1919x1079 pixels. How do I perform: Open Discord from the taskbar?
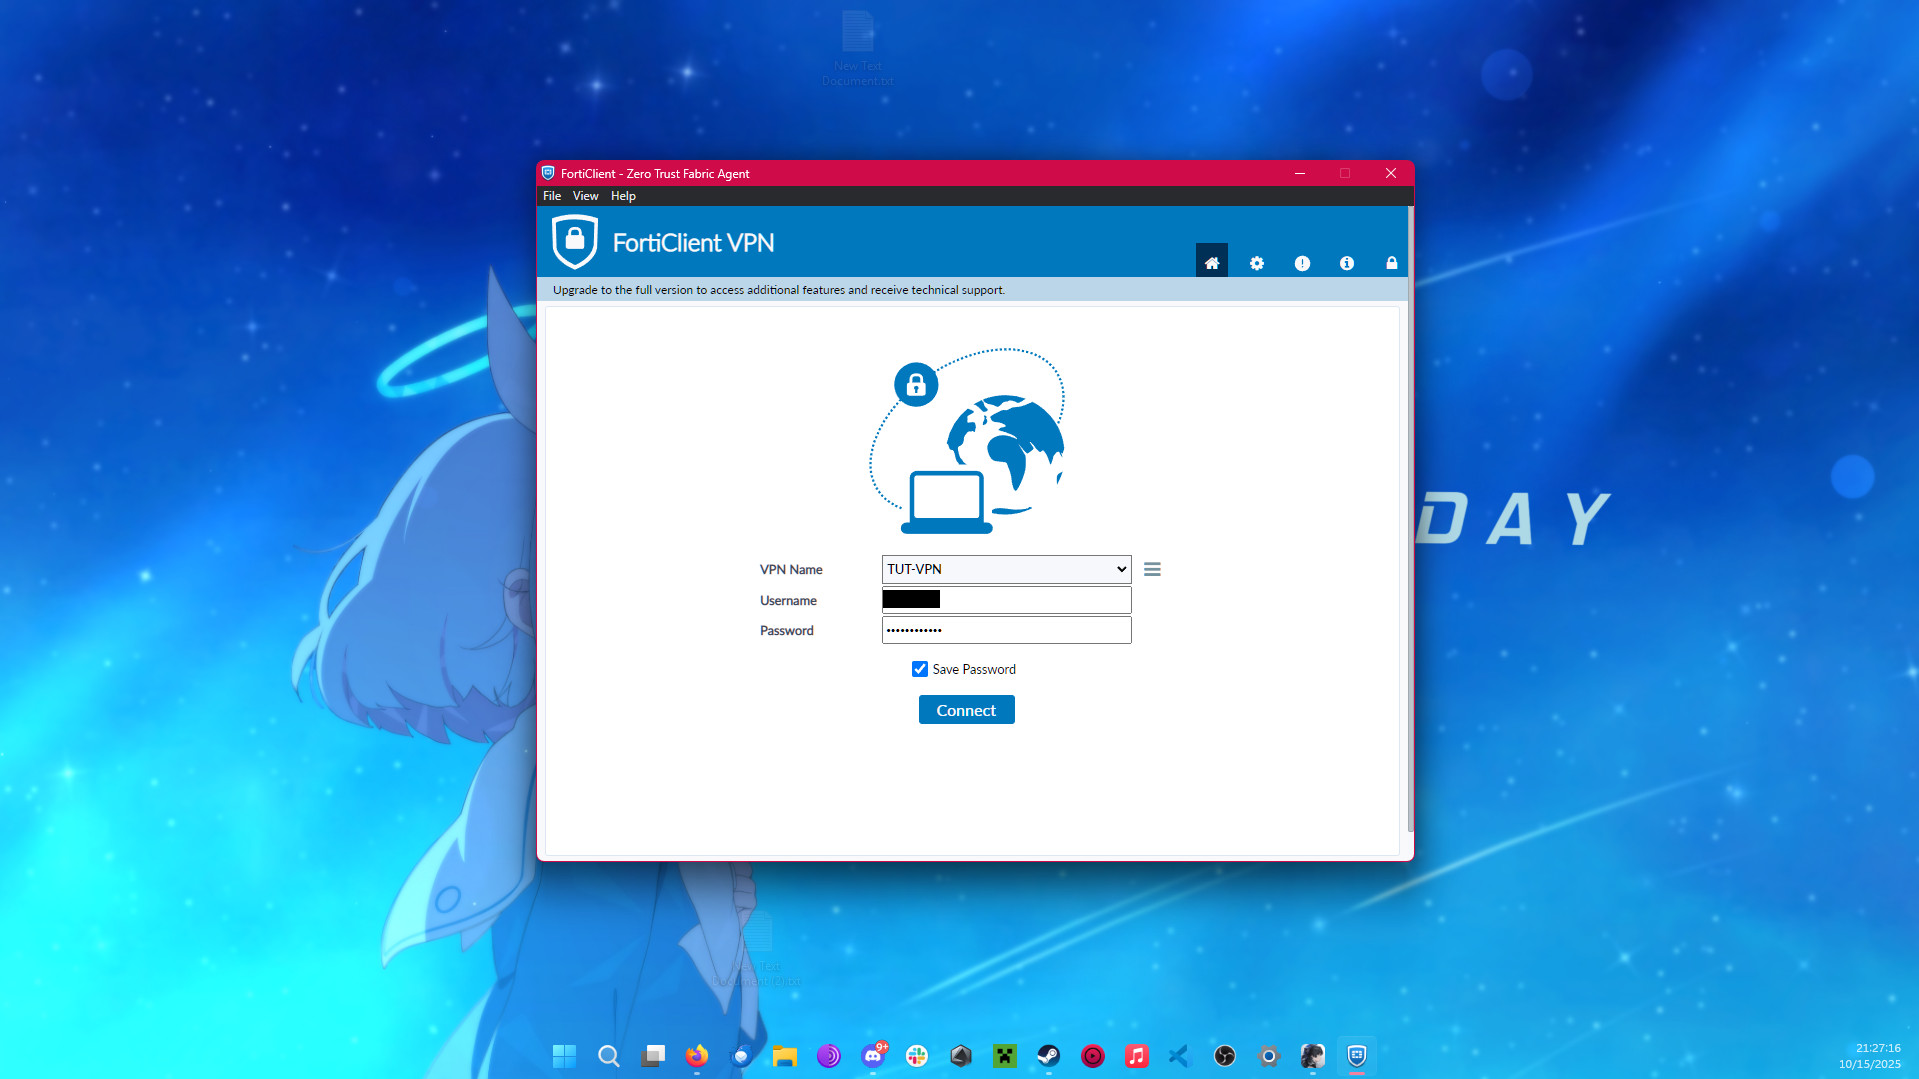pos(873,1056)
